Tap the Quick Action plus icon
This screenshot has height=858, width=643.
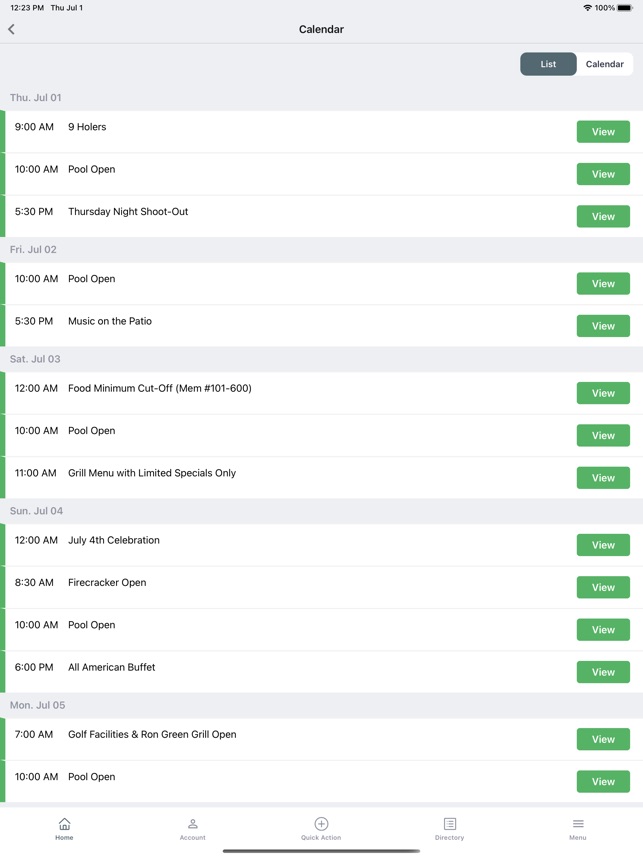pos(321,824)
